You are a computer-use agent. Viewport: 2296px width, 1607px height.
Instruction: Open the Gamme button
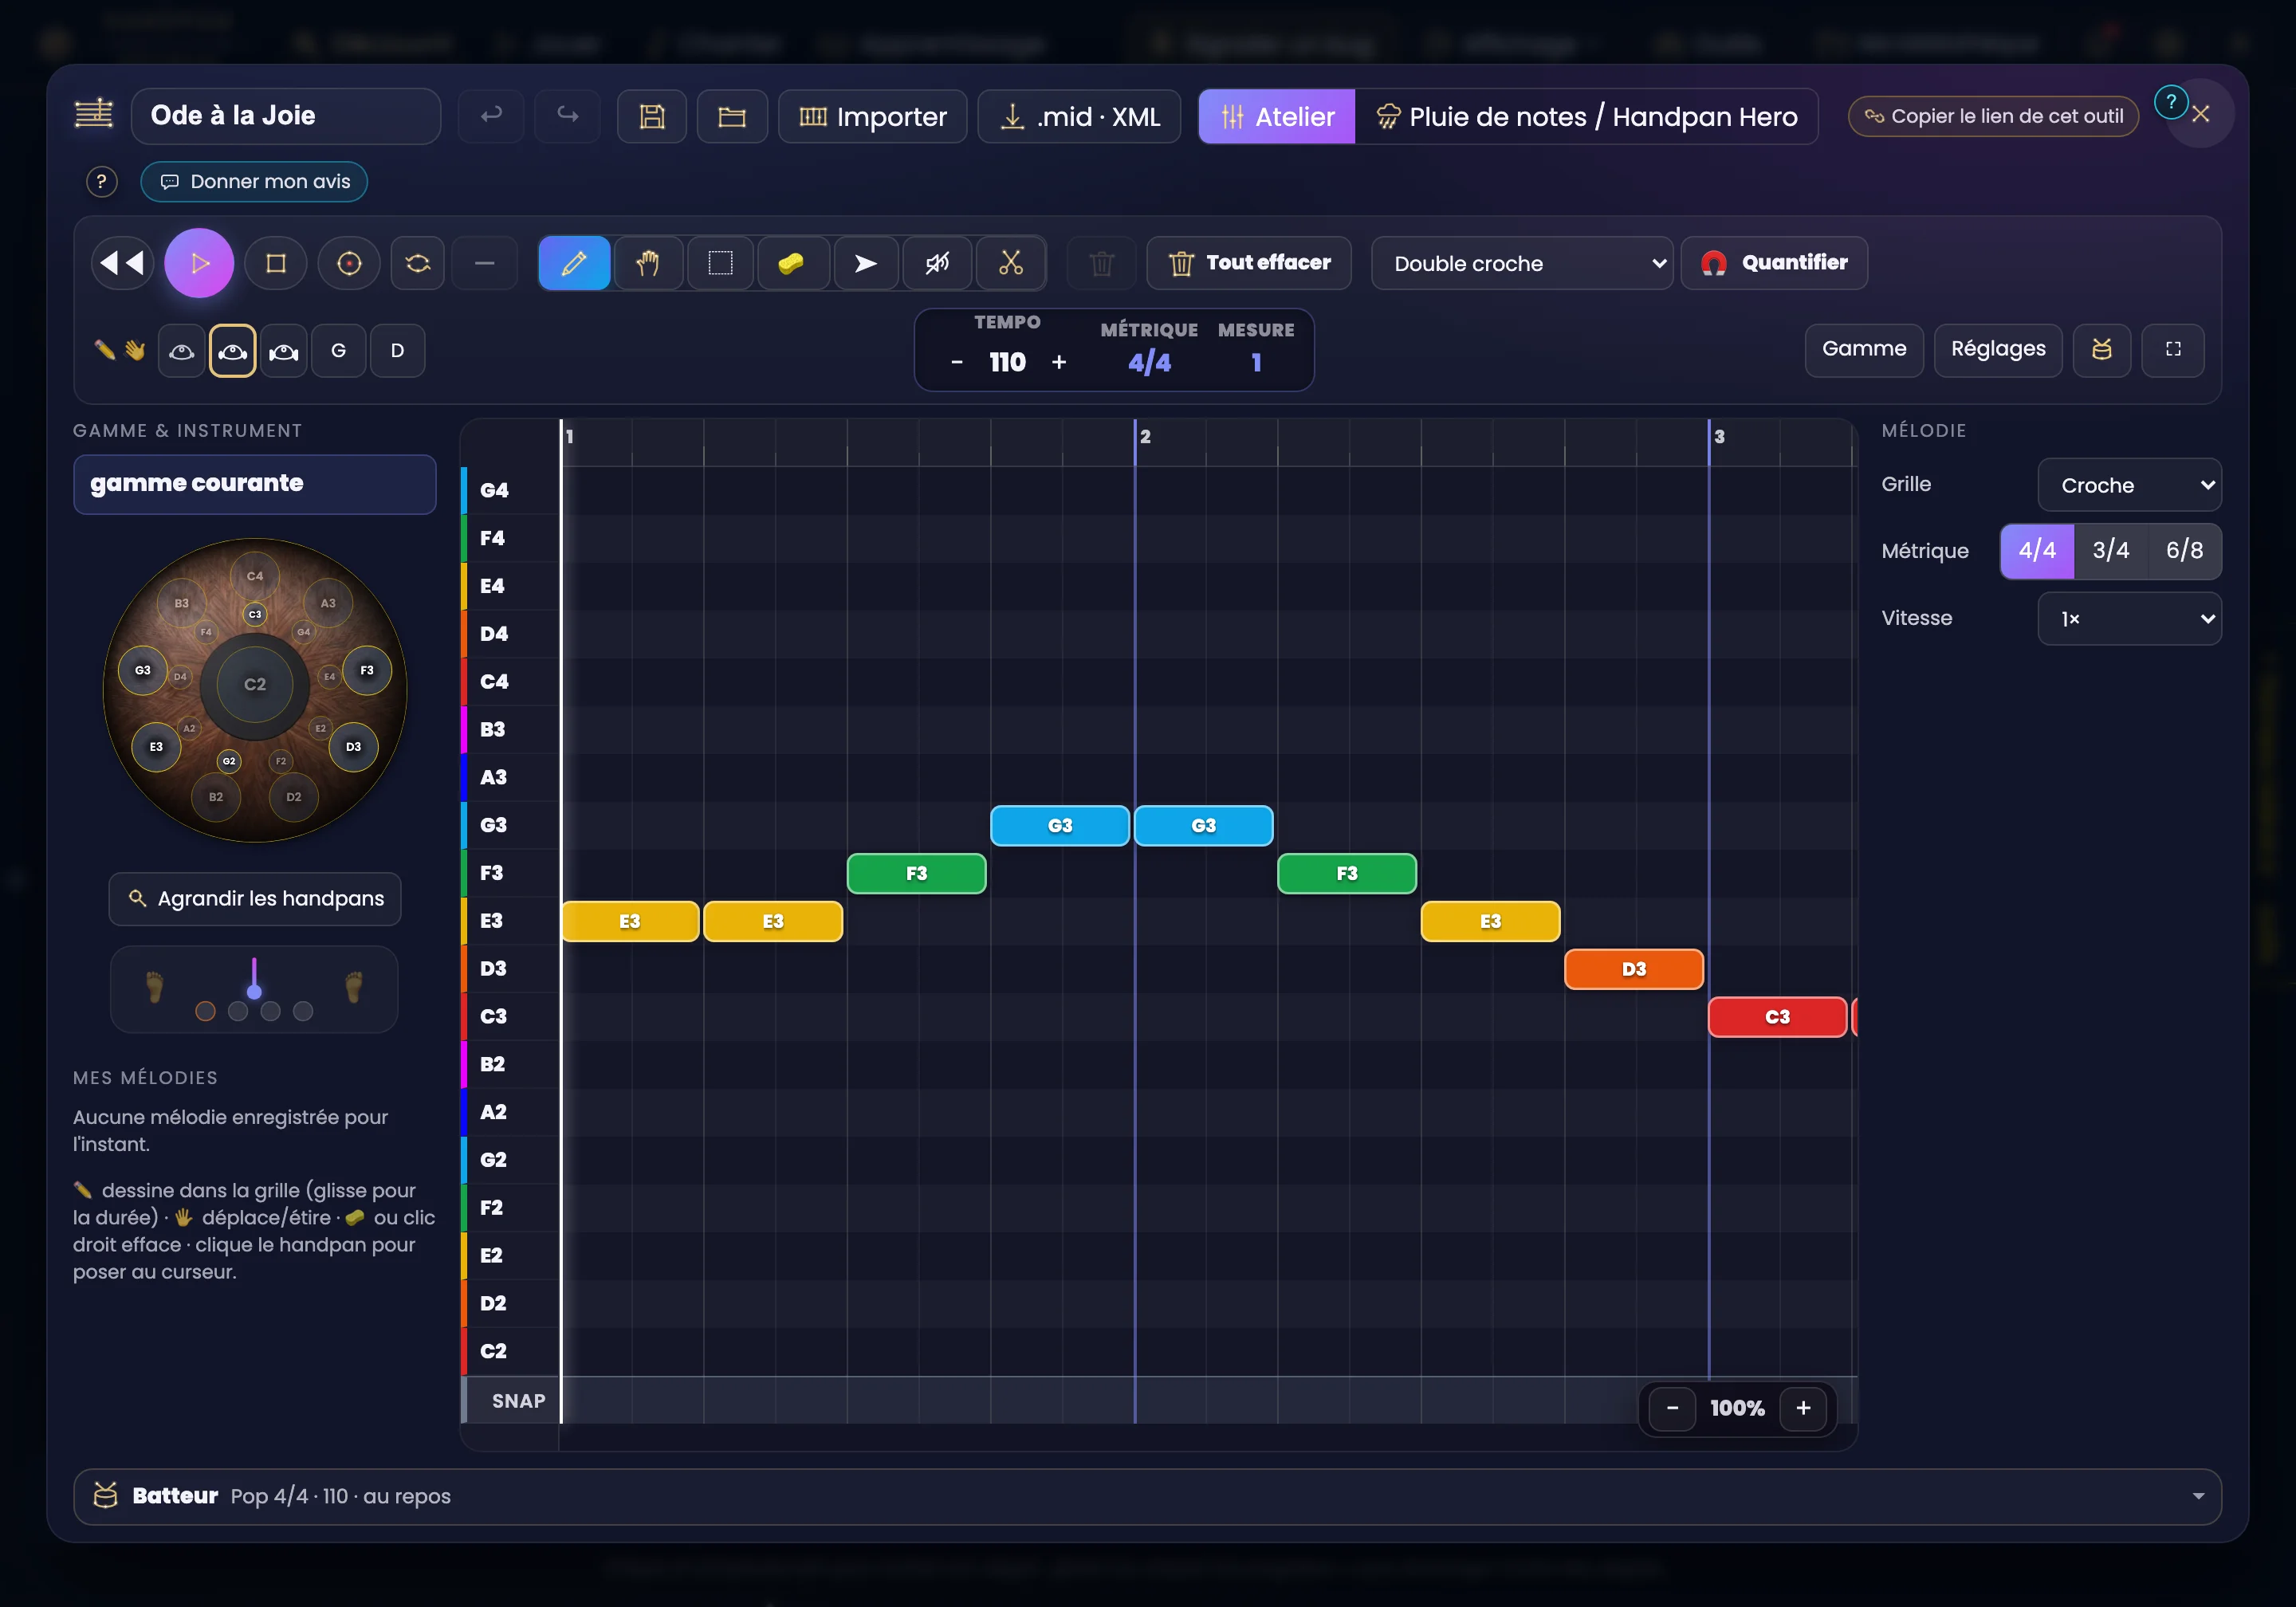(1864, 349)
